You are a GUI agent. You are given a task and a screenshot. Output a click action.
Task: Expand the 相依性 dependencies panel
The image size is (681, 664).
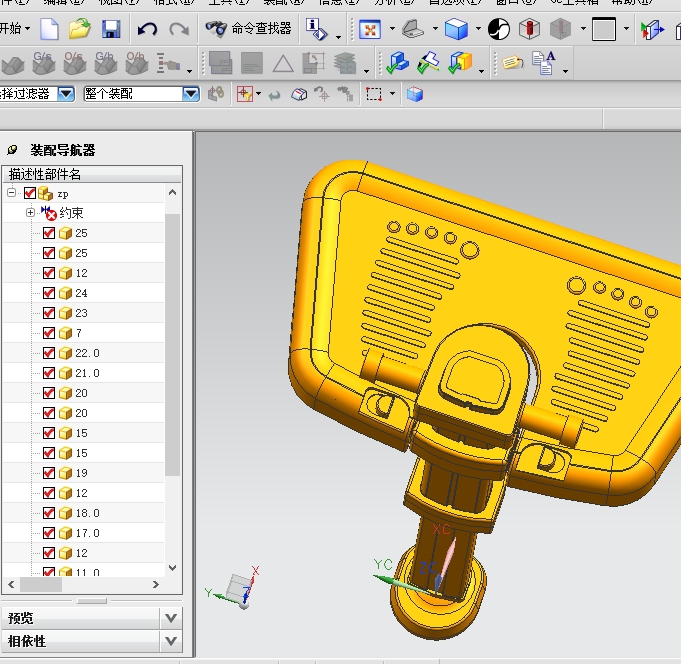[x=171, y=641]
